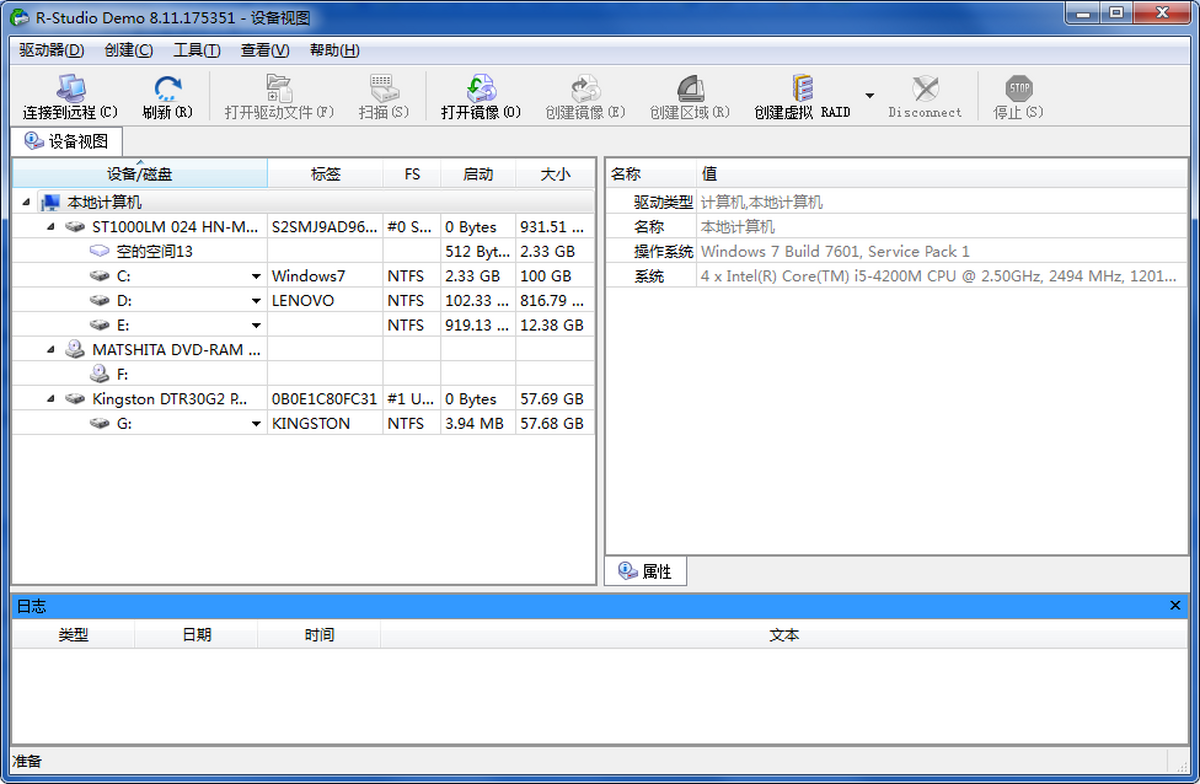Open the Create Virtual RAID dropdown arrow
Image resolution: width=1200 pixels, height=784 pixels.
pyautogui.click(x=869, y=96)
